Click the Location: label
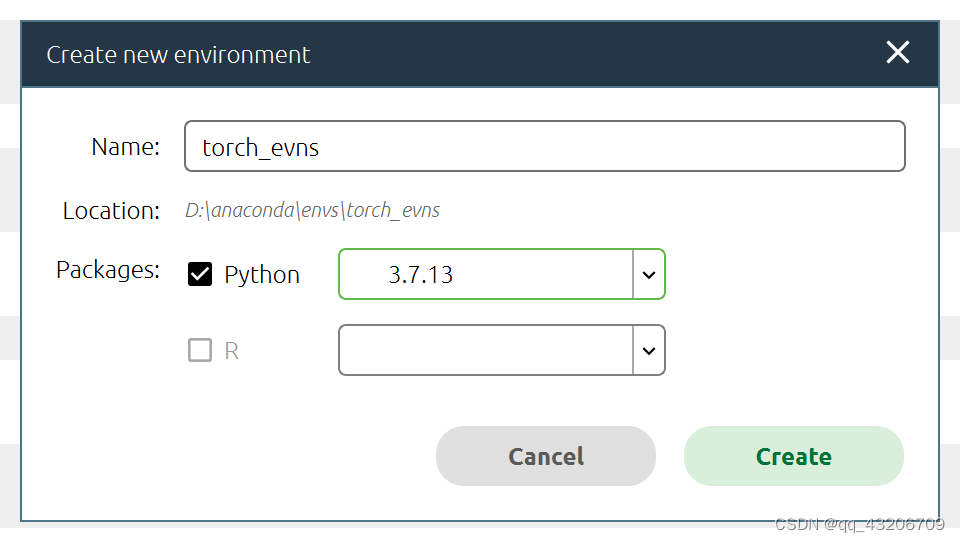Viewport: 960px width, 542px height. point(111,211)
